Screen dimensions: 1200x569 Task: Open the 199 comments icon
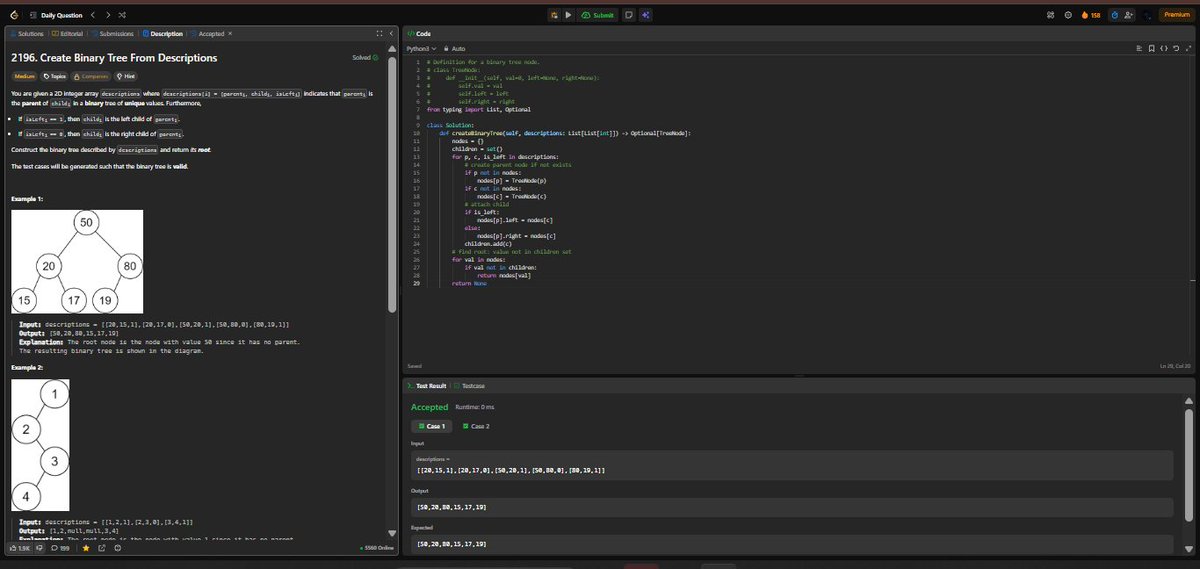tap(59, 548)
